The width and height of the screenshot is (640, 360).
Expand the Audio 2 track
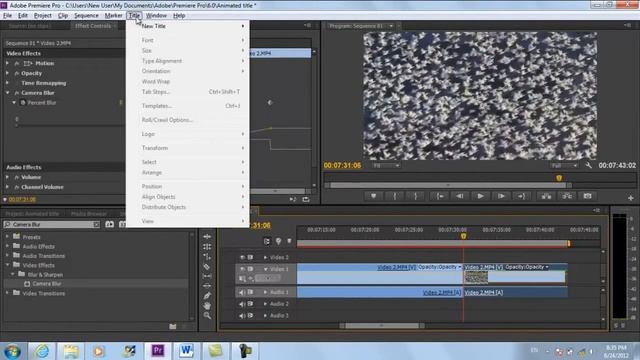(265, 304)
